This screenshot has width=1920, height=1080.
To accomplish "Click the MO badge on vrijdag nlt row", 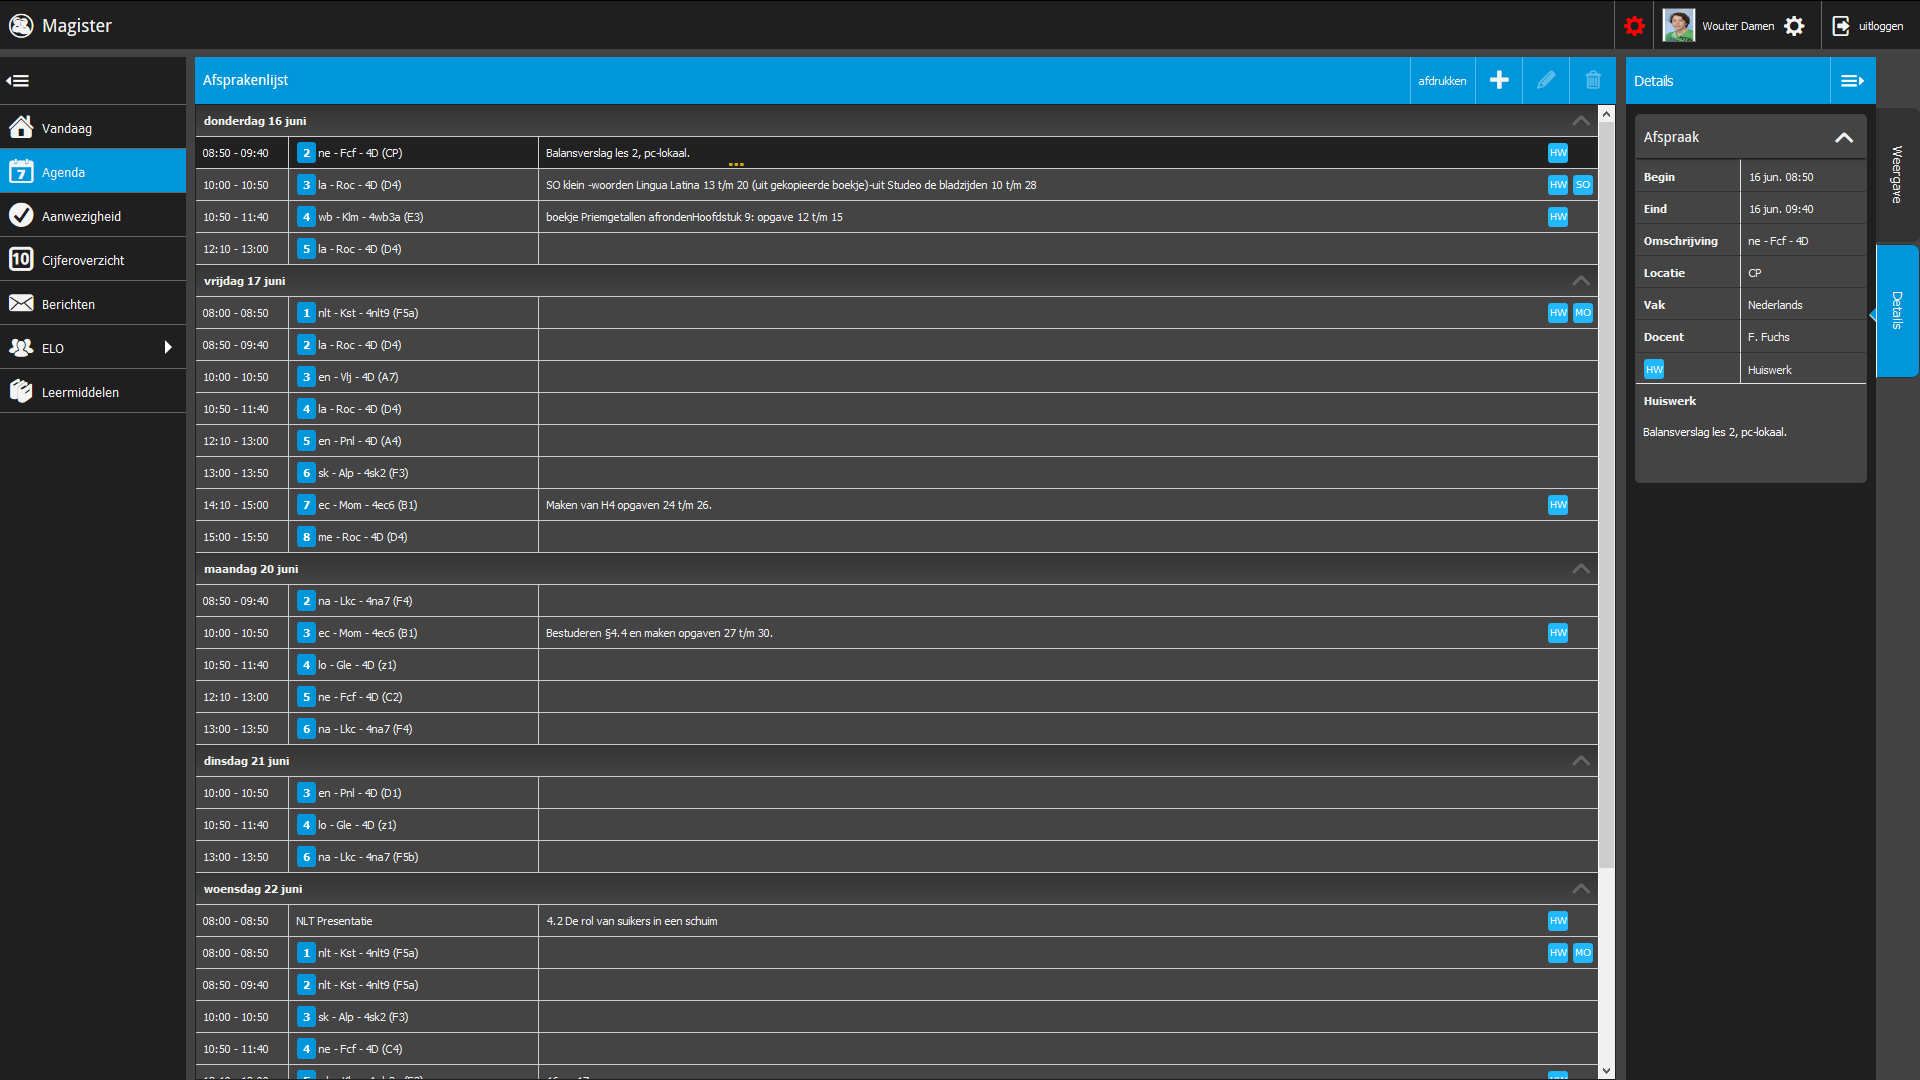I will 1582,313.
